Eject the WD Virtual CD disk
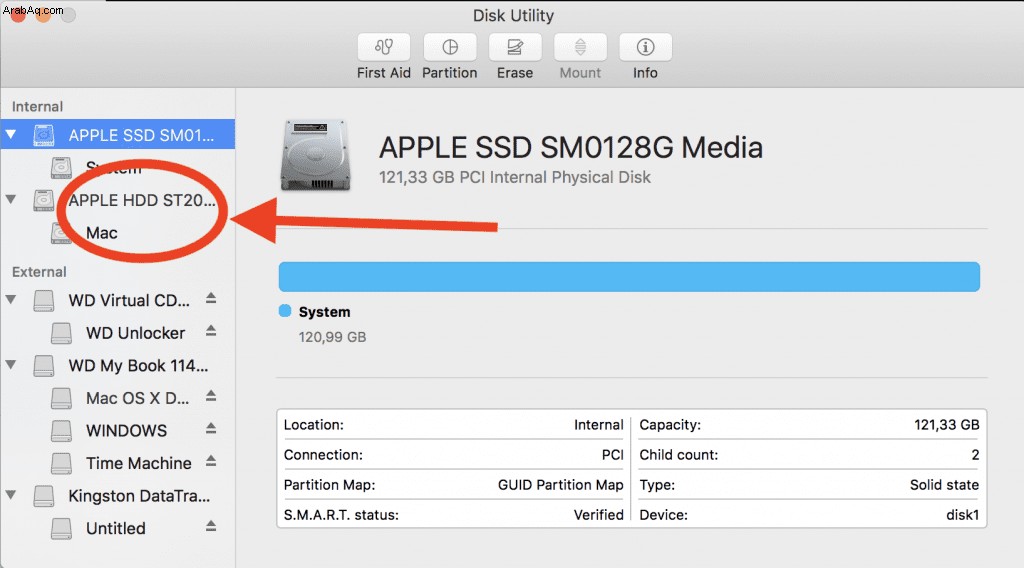The width and height of the screenshot is (1024, 568). click(x=210, y=298)
